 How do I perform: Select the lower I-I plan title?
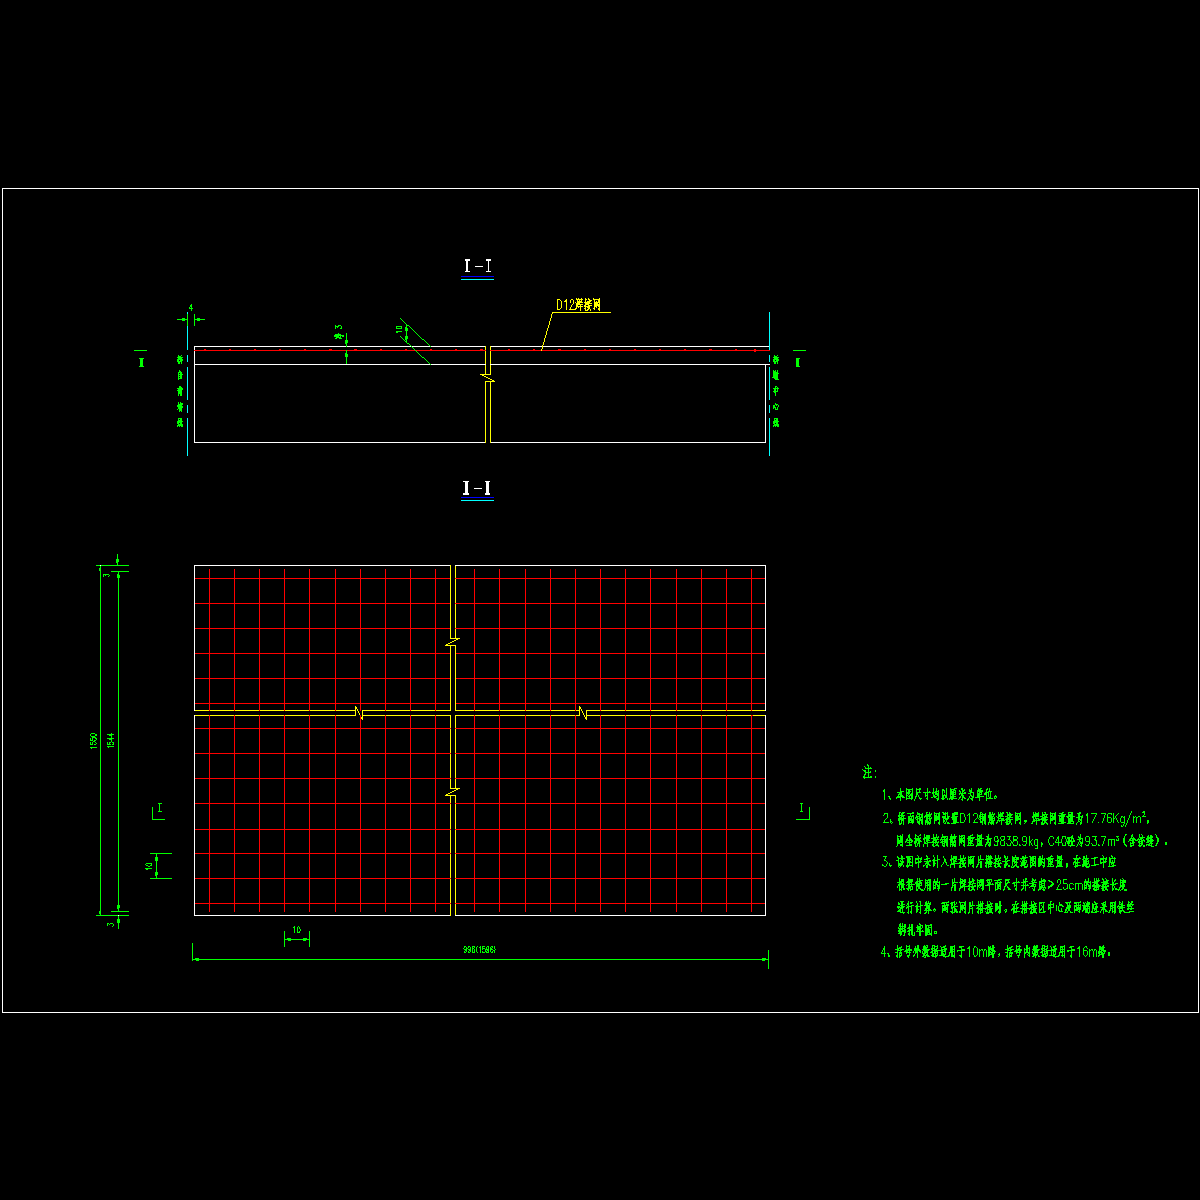(x=477, y=489)
